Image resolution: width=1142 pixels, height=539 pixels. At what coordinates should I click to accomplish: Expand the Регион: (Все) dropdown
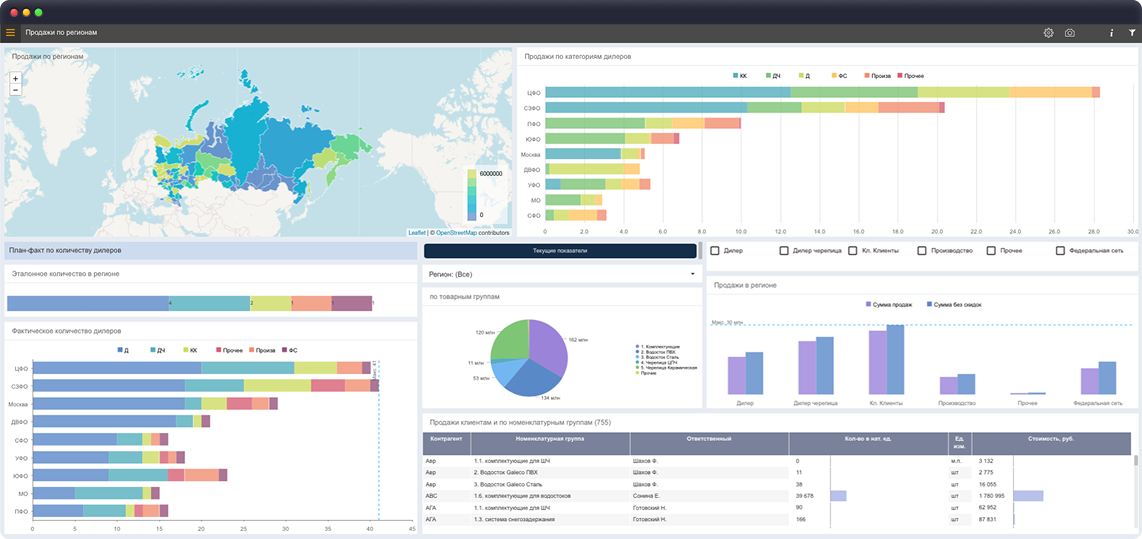pyautogui.click(x=561, y=274)
